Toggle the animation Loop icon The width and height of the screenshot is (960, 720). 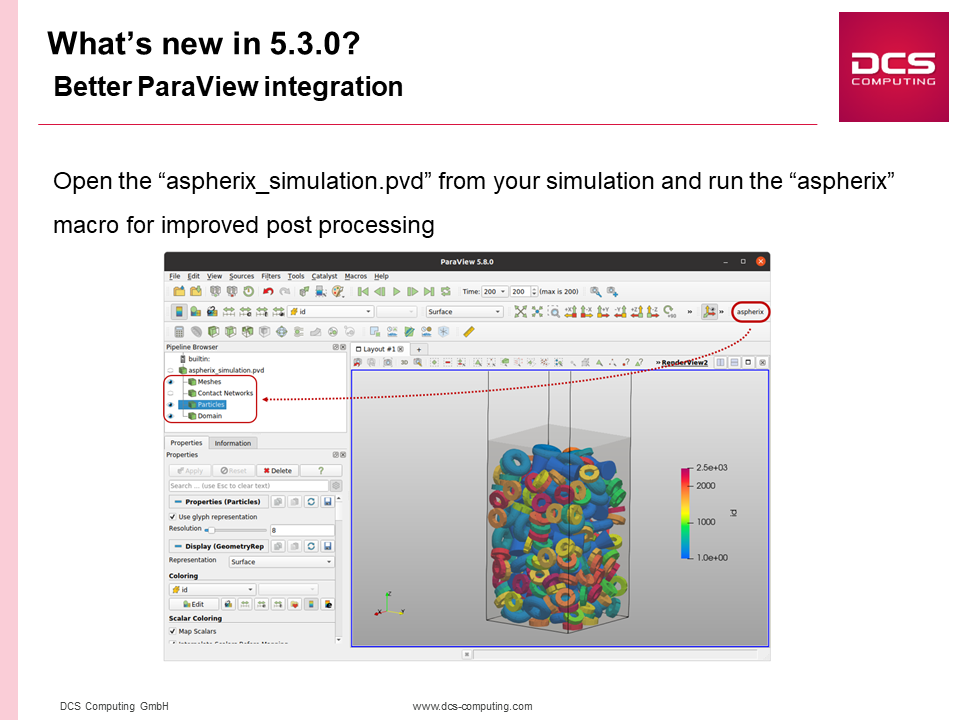[x=446, y=291]
